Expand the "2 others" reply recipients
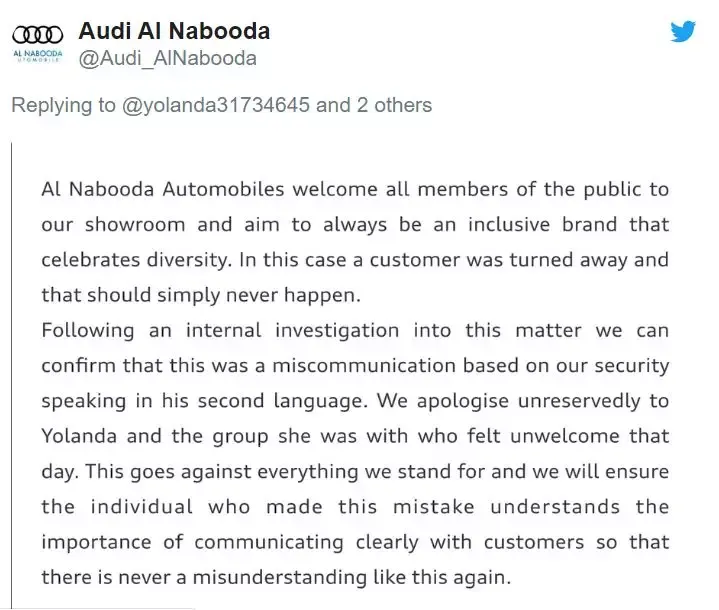Viewport: 719px width, 610px height. pos(394,105)
